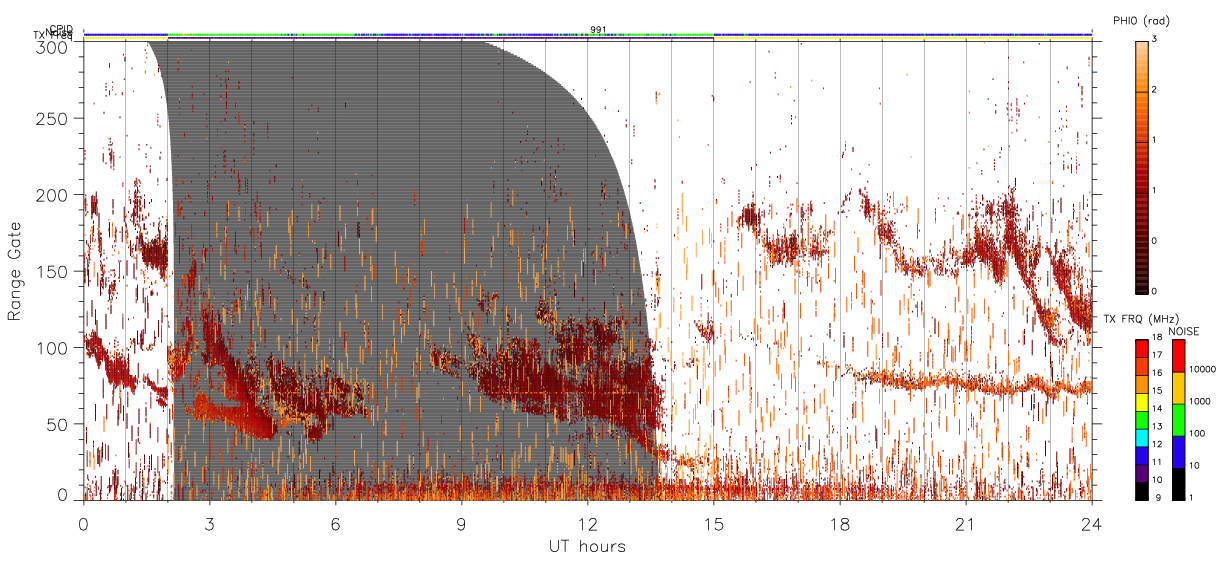
Task: Pick the green NOISE swatch between 100 and 1000
Action: coord(1178,419)
